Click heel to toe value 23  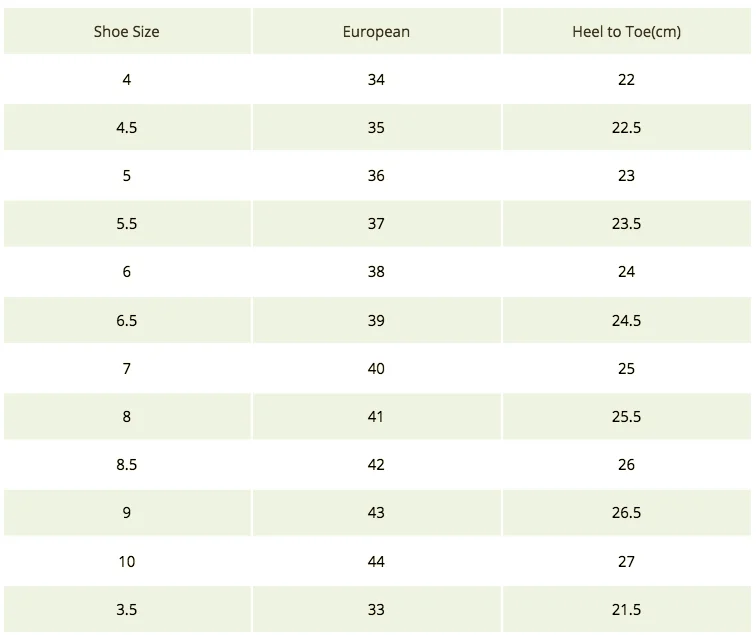click(626, 176)
